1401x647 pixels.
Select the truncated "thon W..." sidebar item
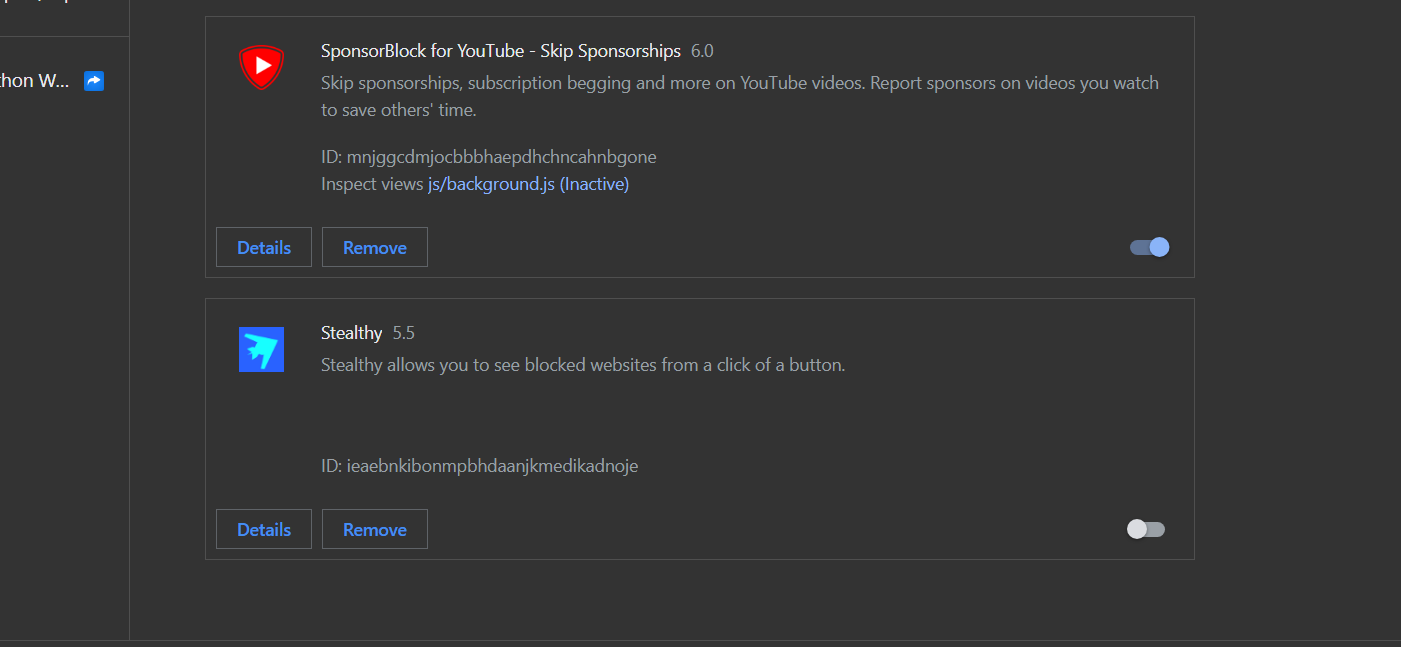tap(35, 81)
